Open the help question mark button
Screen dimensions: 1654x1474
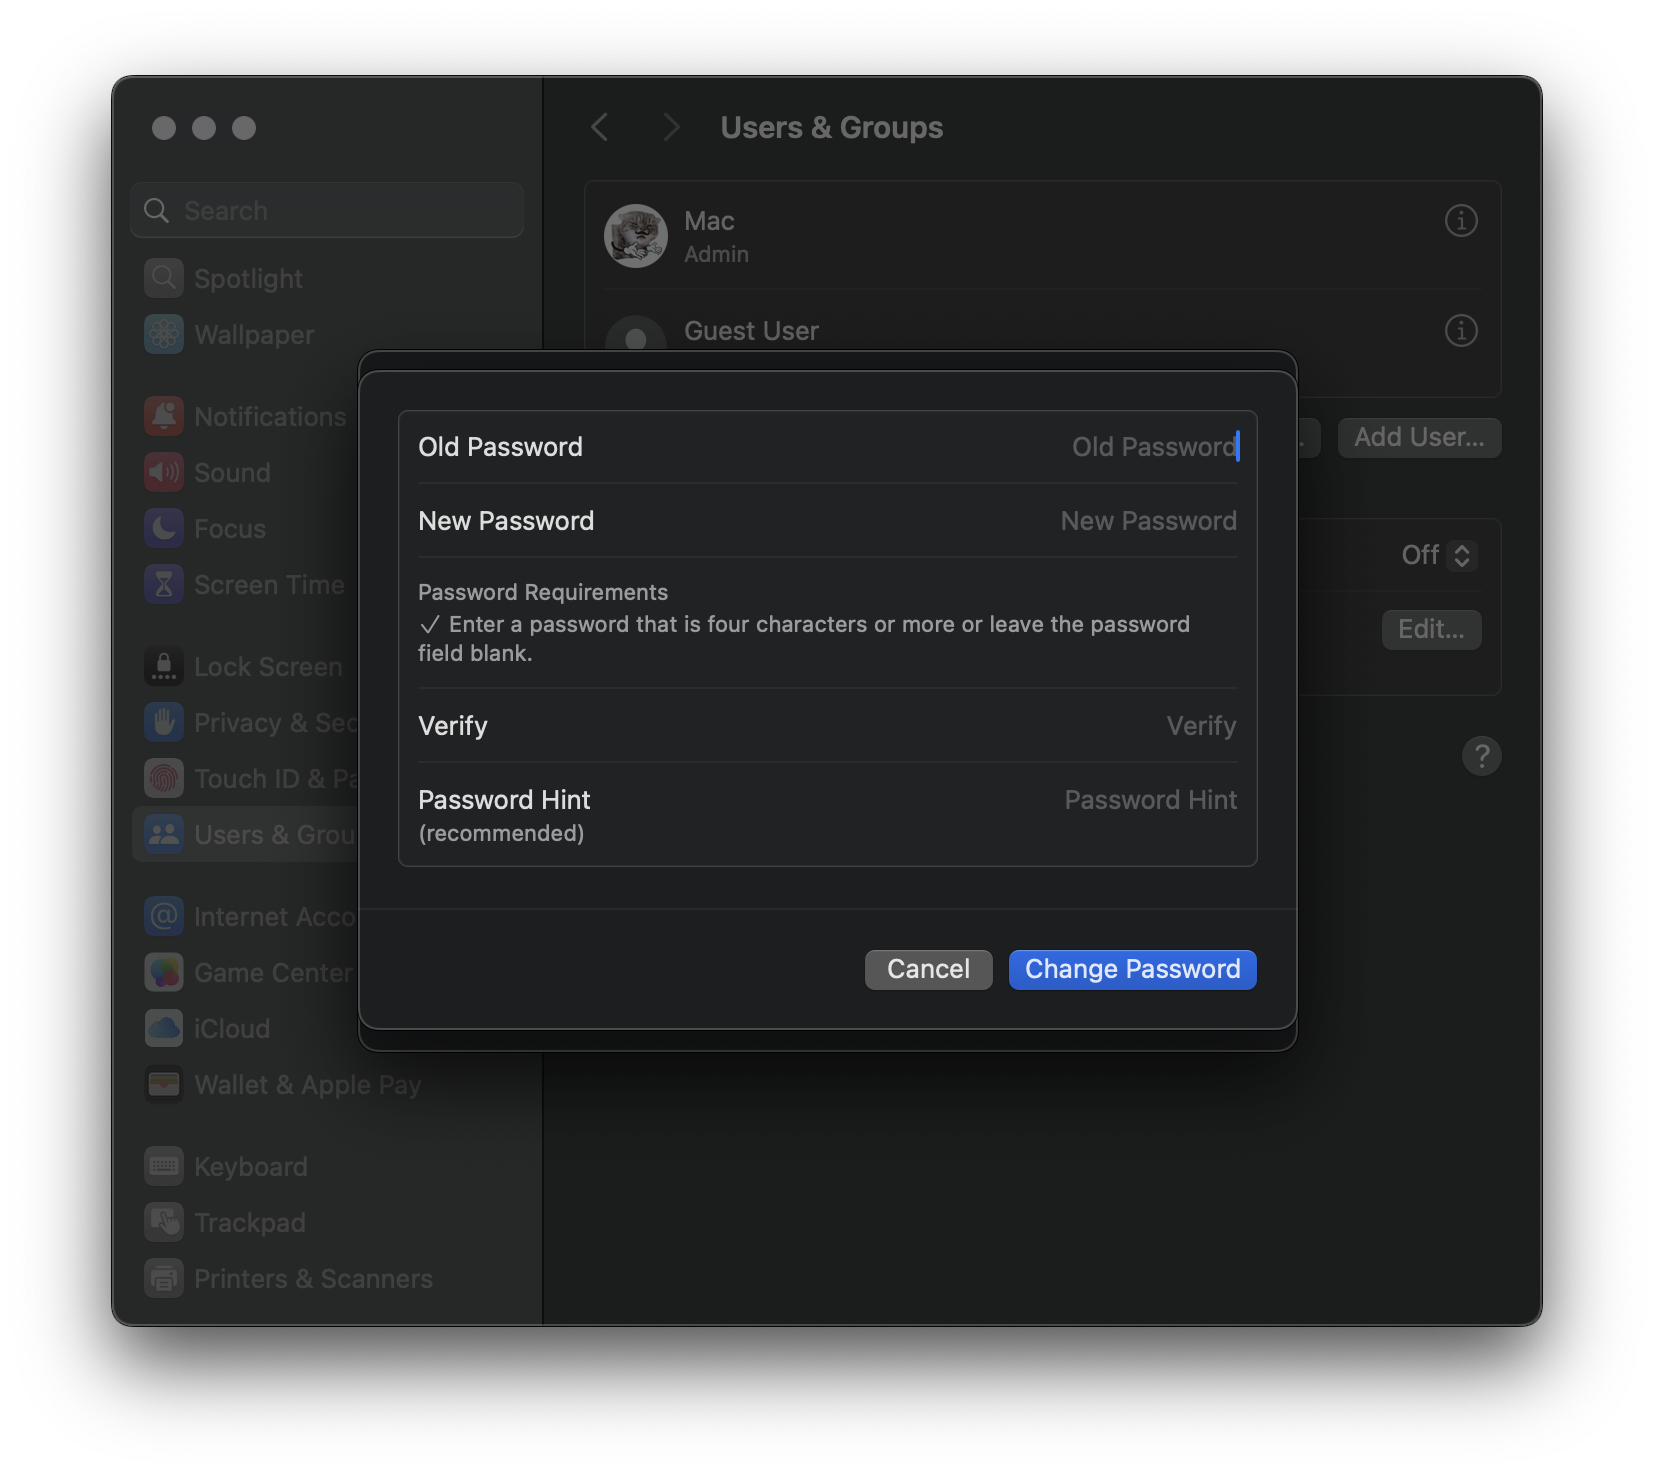click(1481, 756)
